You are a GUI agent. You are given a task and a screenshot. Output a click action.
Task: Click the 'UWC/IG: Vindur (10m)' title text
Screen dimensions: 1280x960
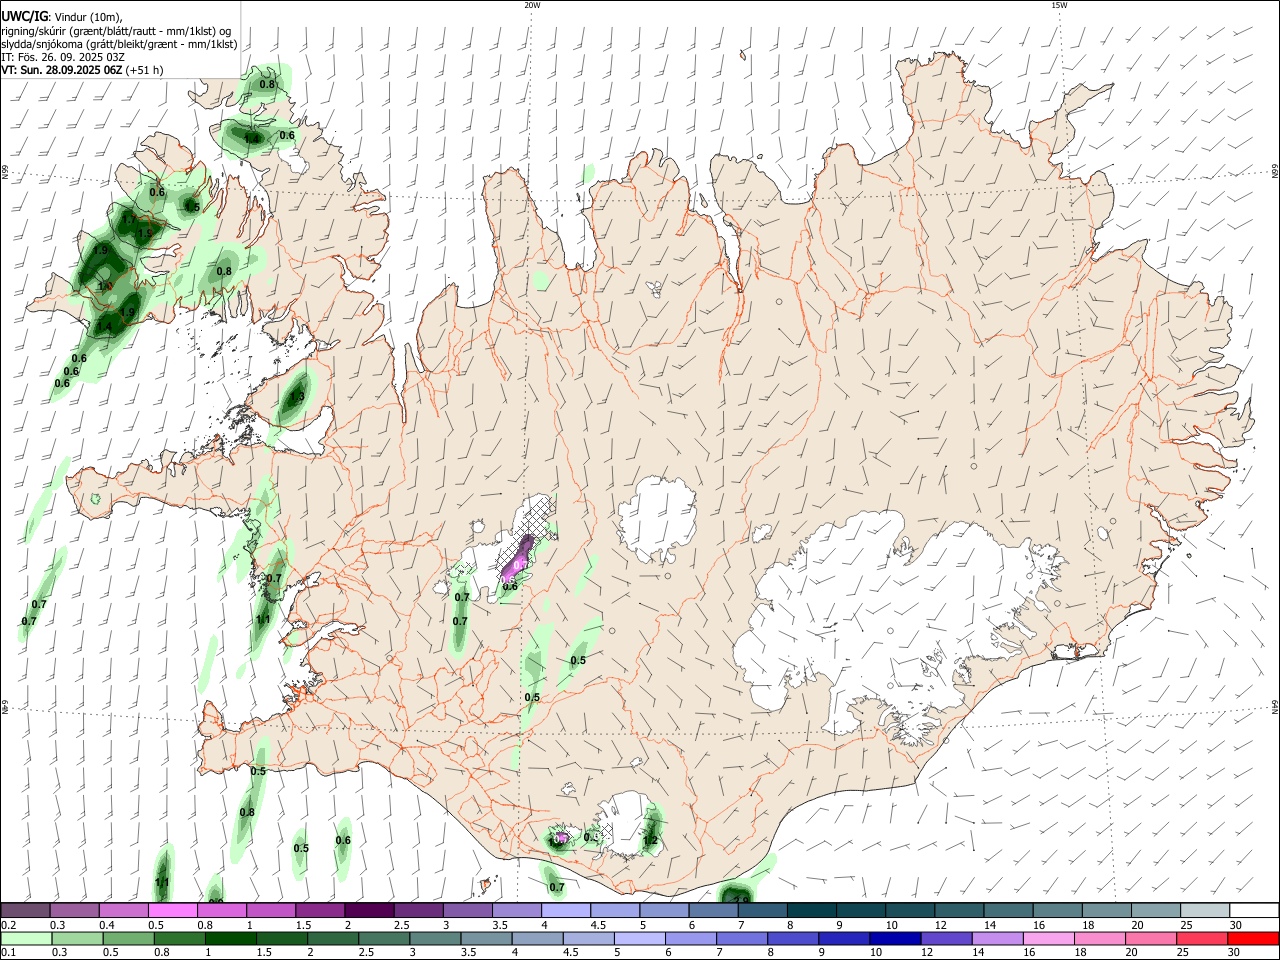tap(62, 17)
